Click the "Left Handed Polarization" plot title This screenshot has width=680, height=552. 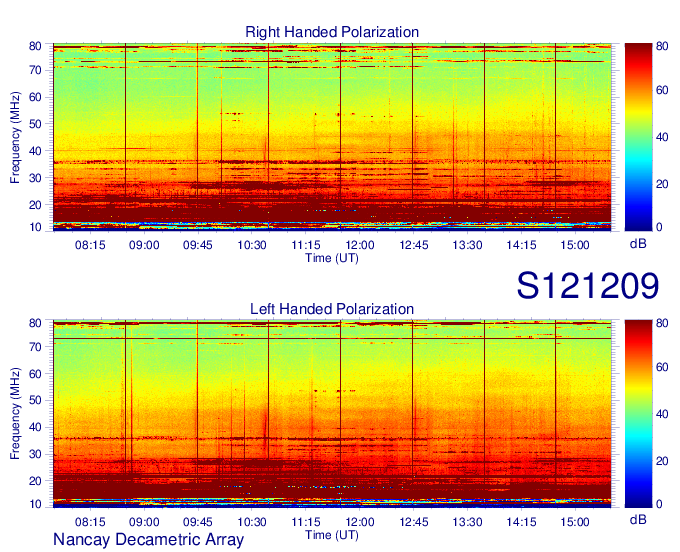point(332,309)
